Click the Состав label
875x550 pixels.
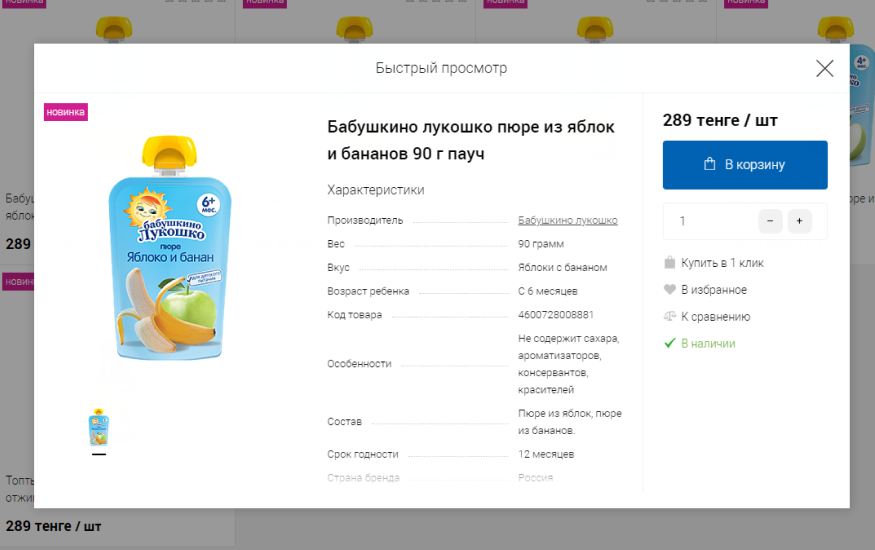pyautogui.click(x=344, y=422)
